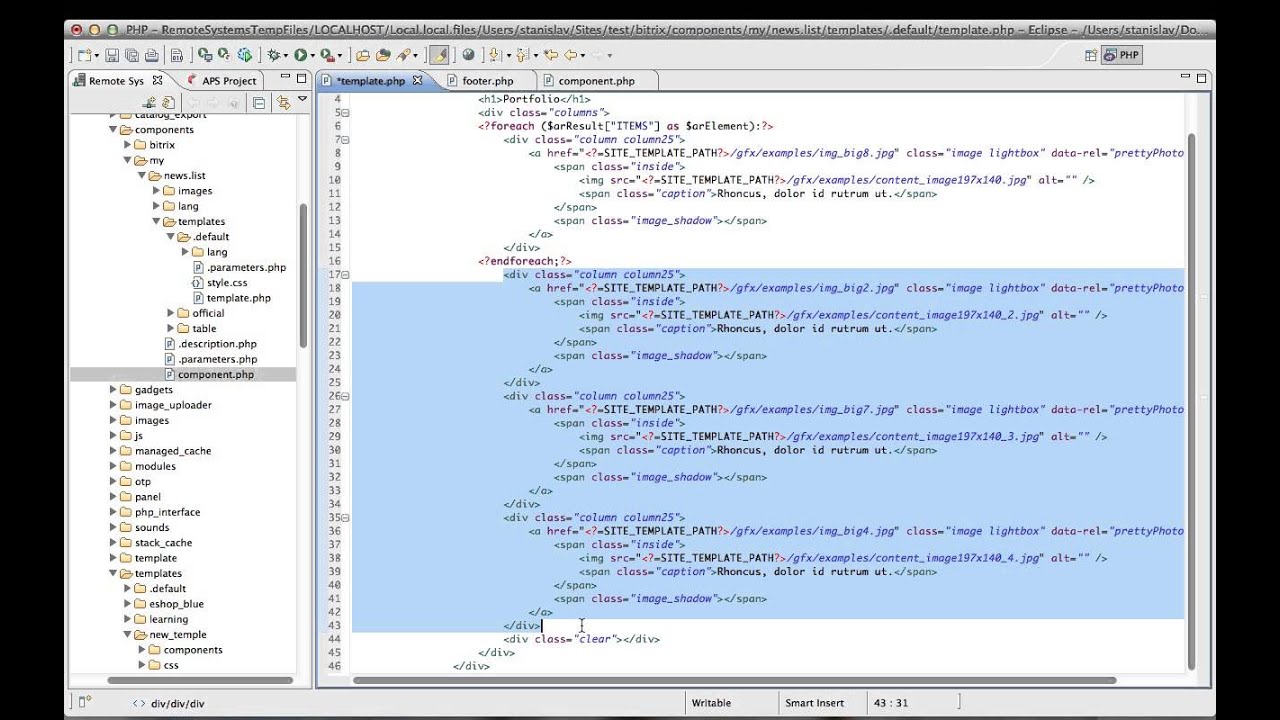Switch to the component.php tab
The width and height of the screenshot is (1280, 720).
point(596,81)
